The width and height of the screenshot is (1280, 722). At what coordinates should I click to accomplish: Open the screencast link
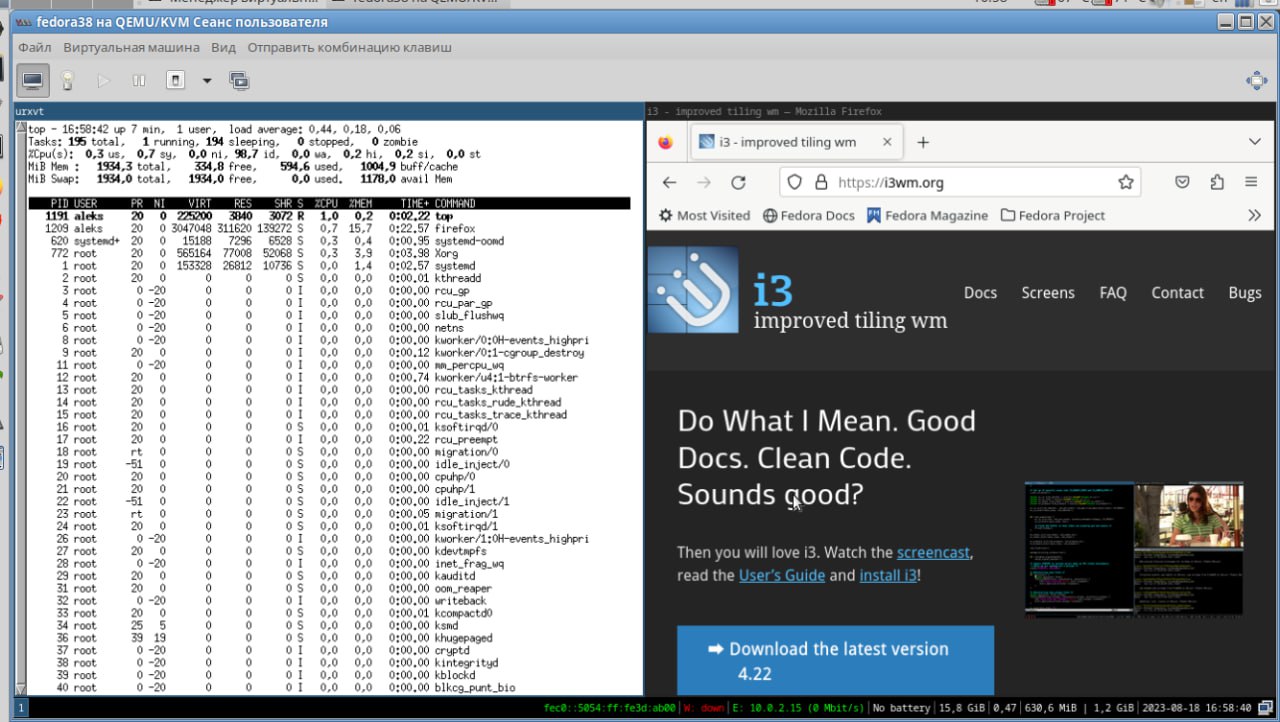[934, 552]
